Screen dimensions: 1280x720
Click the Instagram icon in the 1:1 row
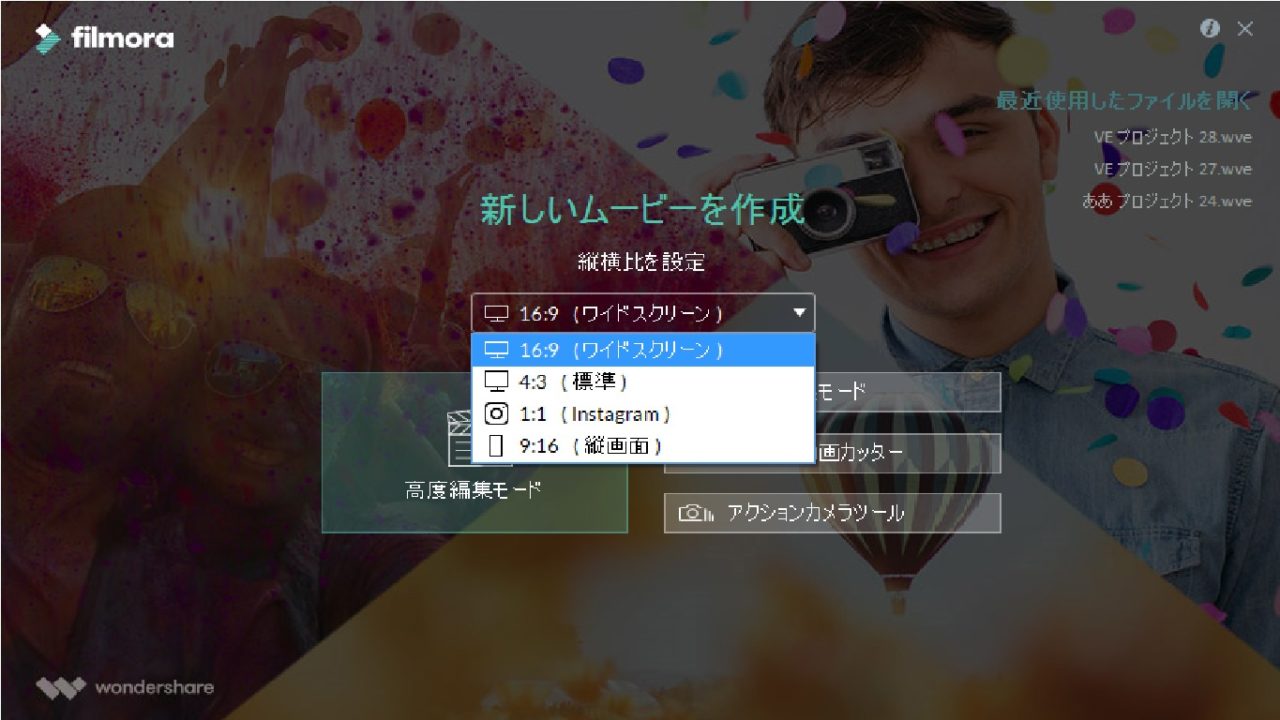tap(496, 414)
